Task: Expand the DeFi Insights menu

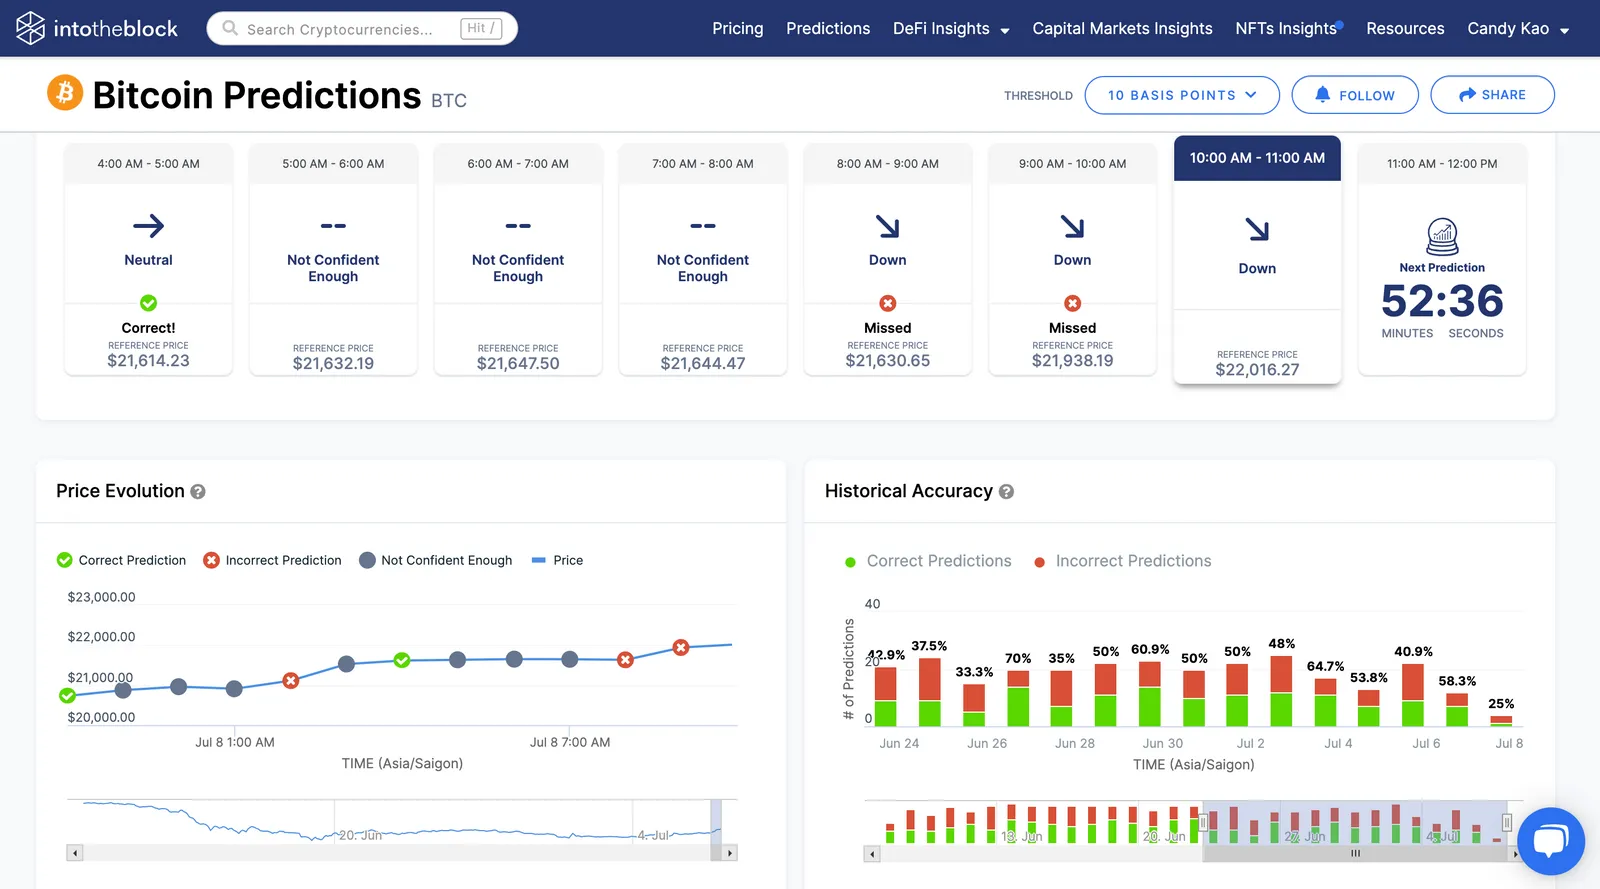Action: [x=951, y=28]
